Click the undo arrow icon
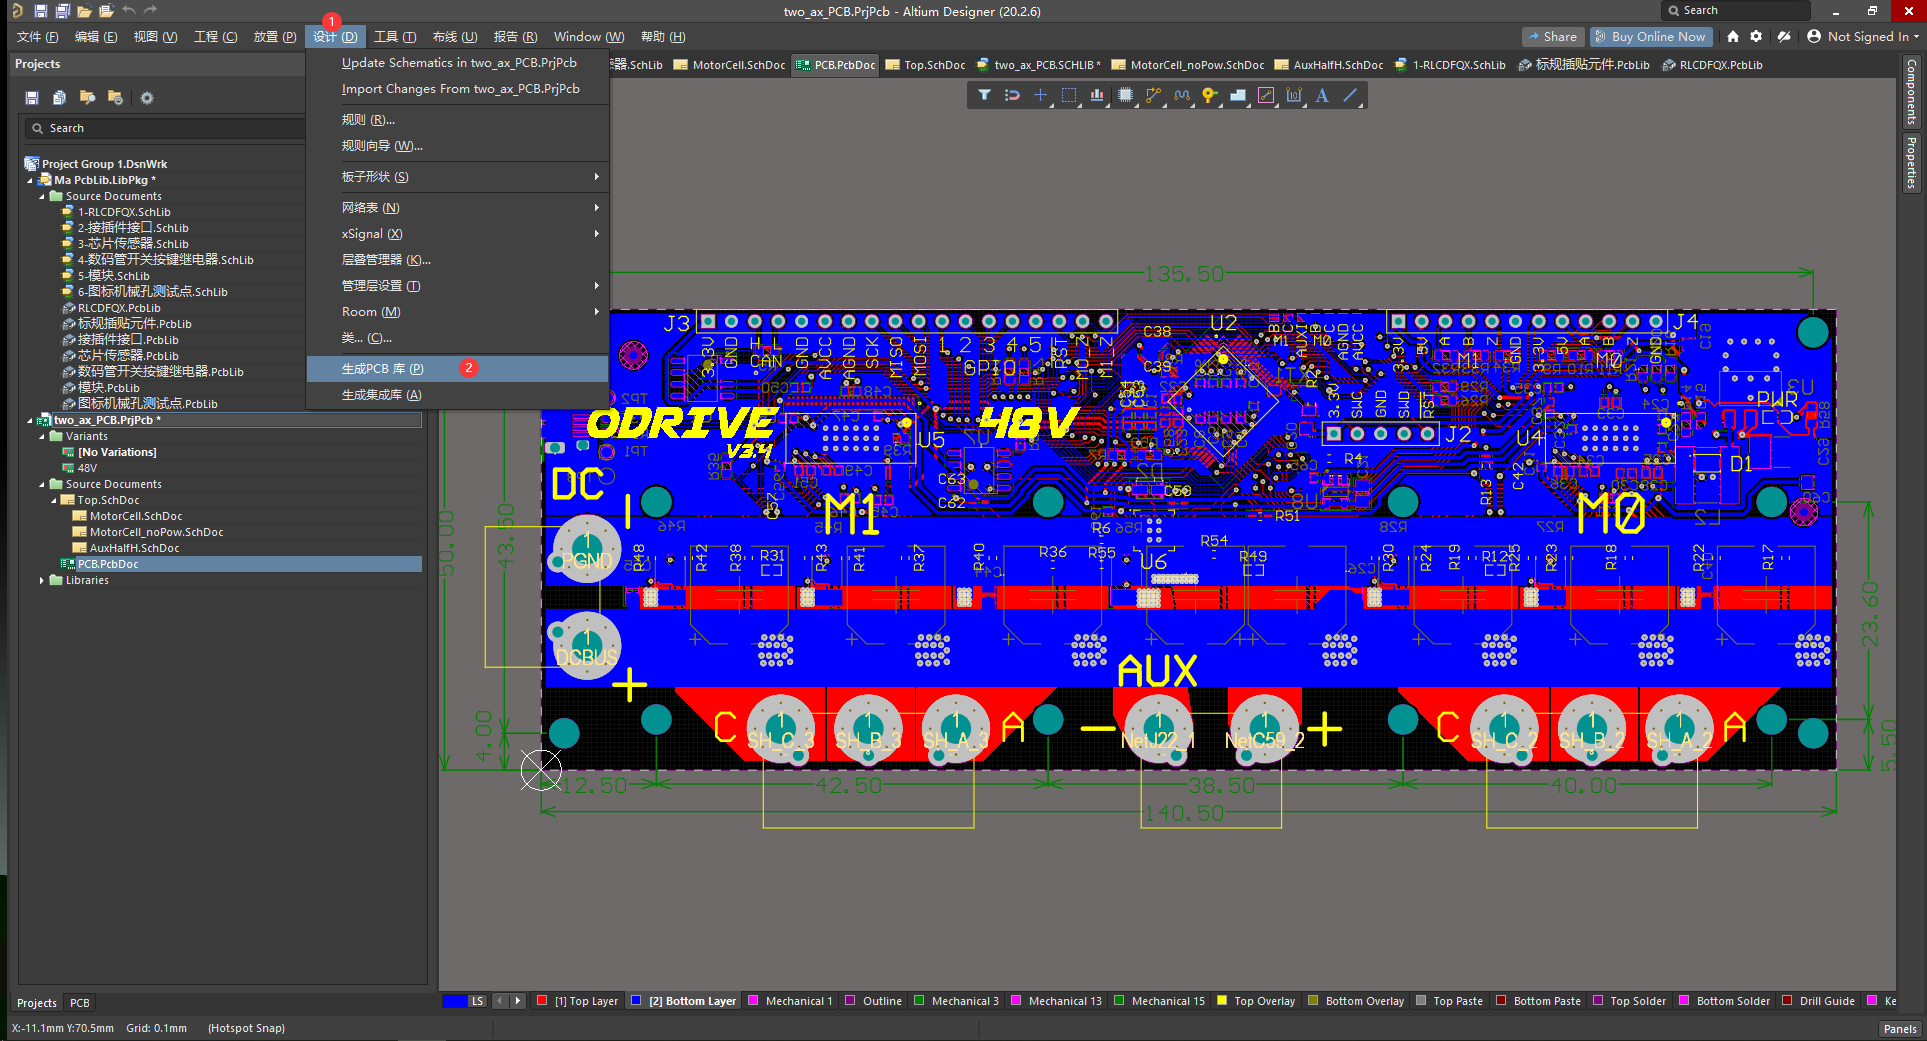This screenshot has height=1041, width=1927. point(129,11)
